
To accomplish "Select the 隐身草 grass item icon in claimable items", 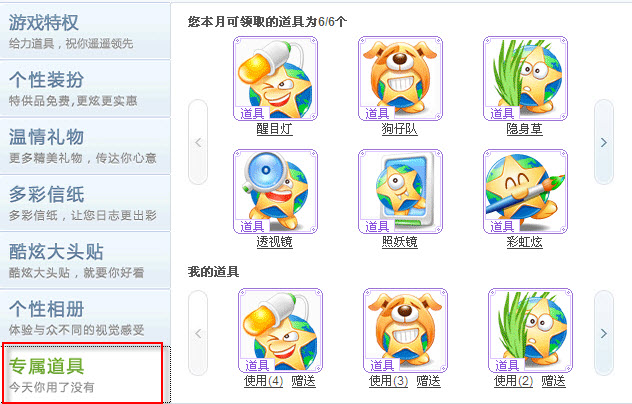I will pyautogui.click(x=525, y=78).
